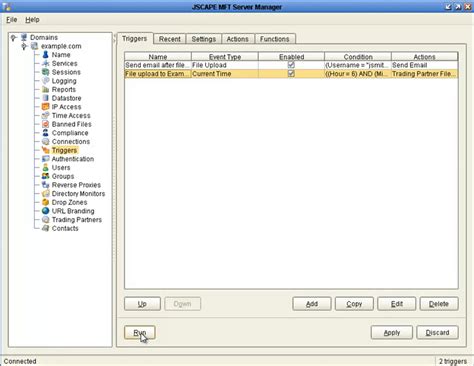The image size is (474, 366).
Task: Open the Help menu
Action: [32, 20]
